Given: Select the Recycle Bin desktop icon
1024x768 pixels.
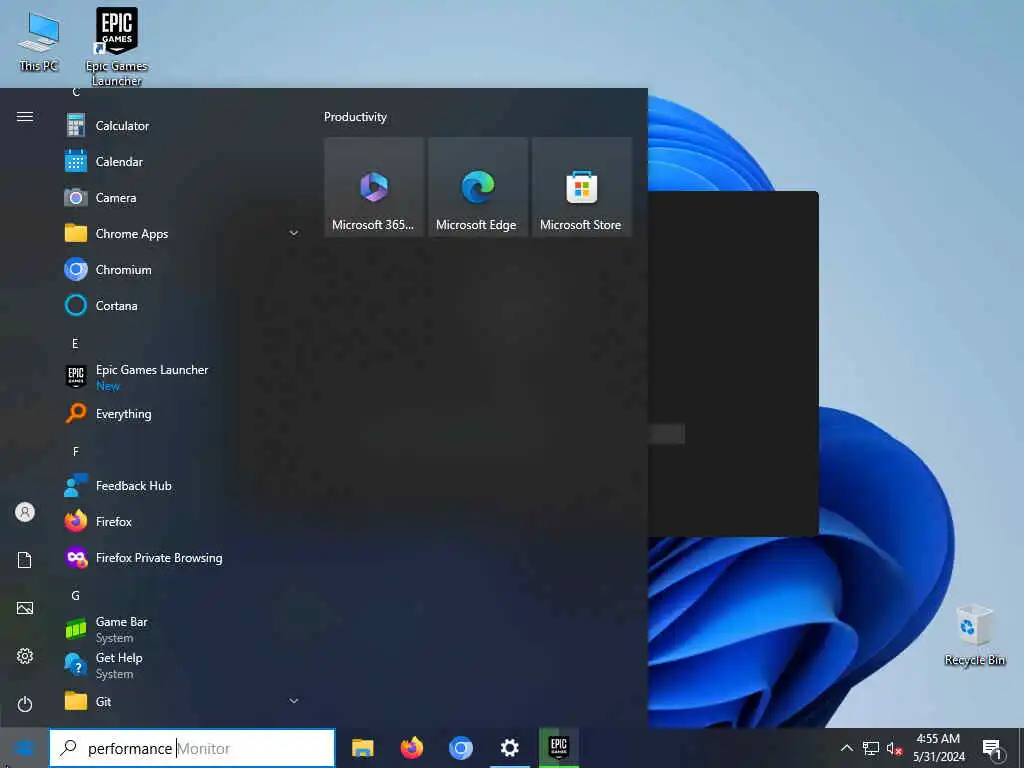Looking at the screenshot, I should tap(974, 635).
